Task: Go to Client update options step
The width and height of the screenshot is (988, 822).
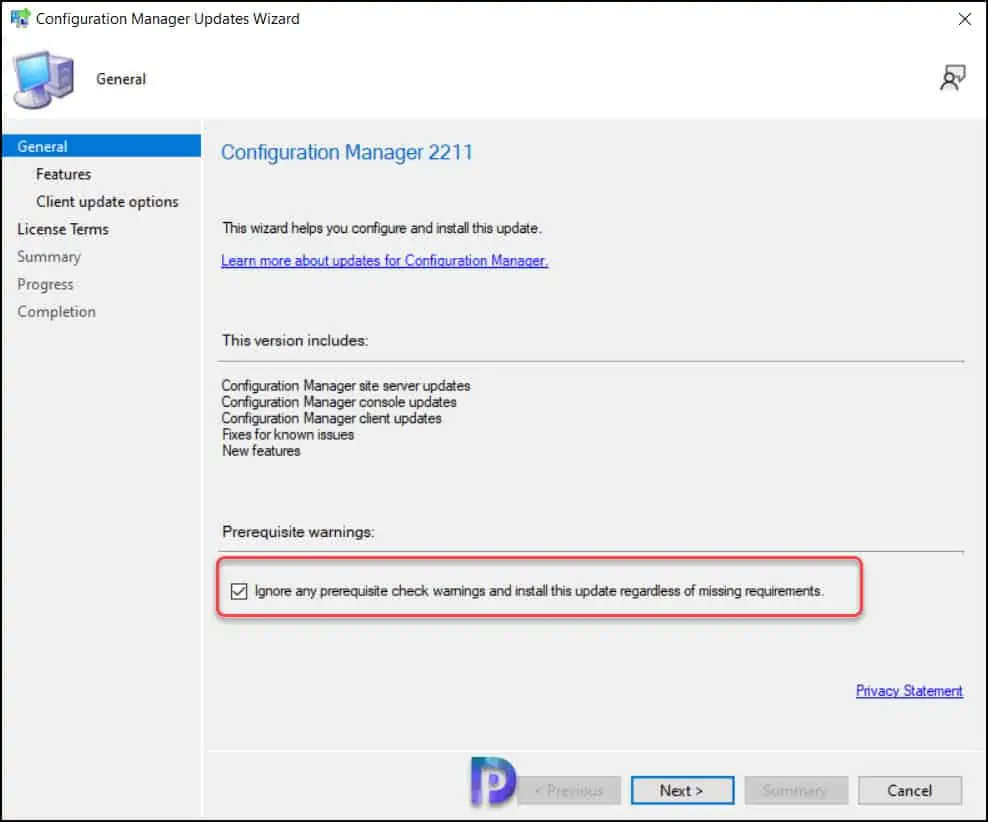Action: click(x=107, y=202)
